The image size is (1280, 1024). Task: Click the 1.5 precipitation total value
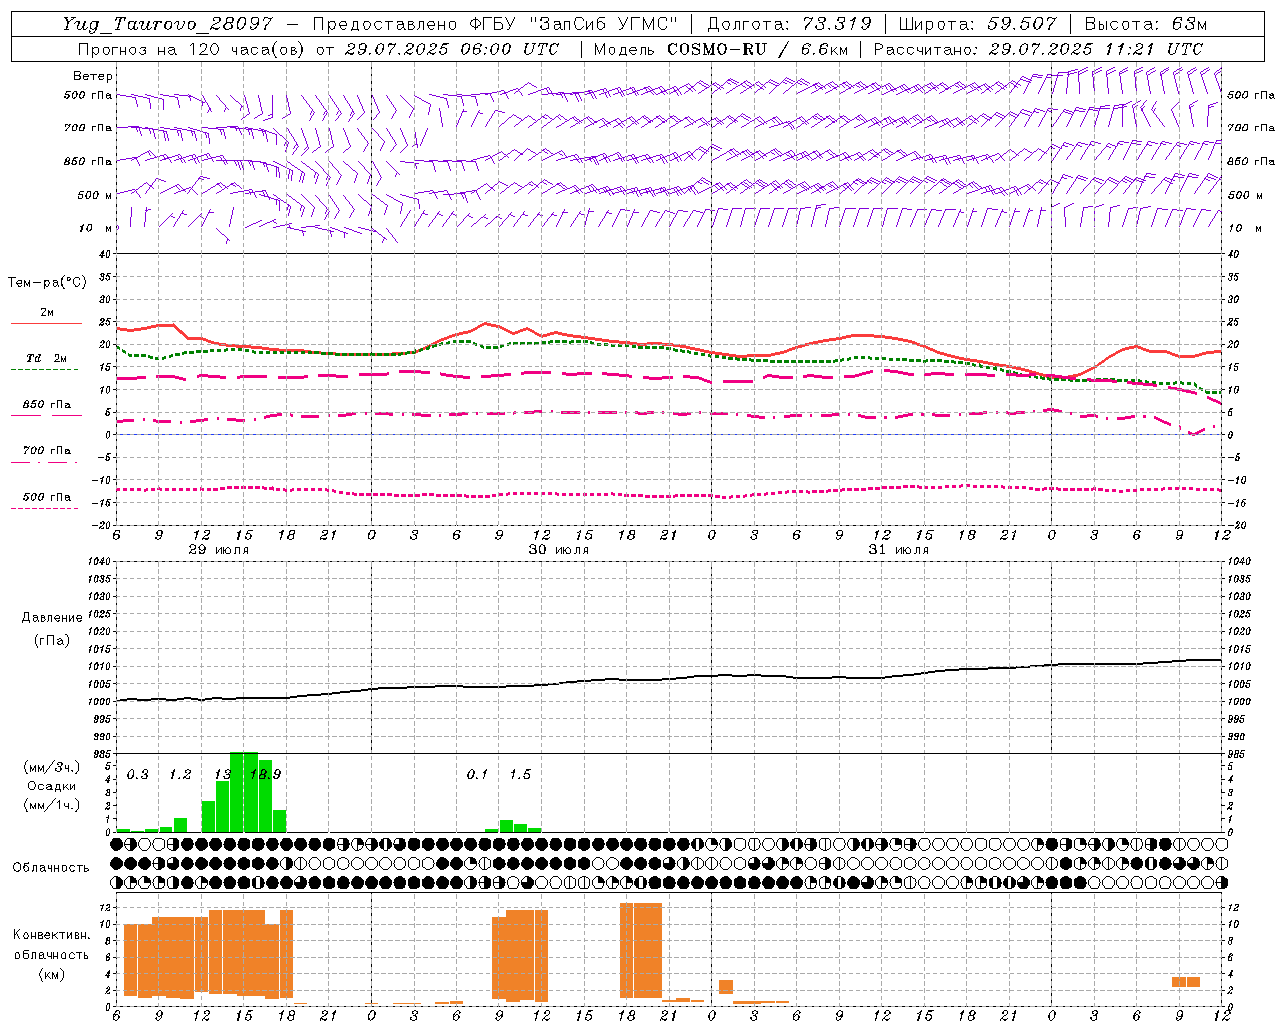(x=520, y=774)
